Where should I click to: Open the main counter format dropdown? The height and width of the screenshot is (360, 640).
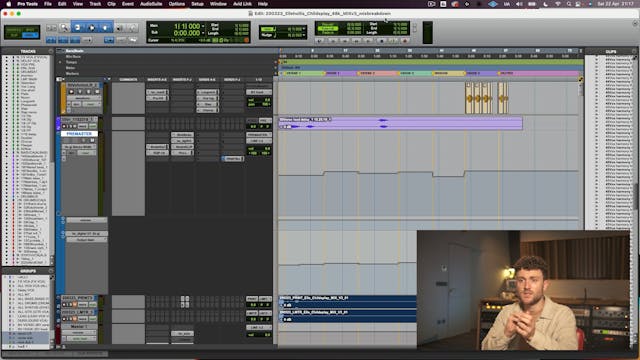point(203,27)
